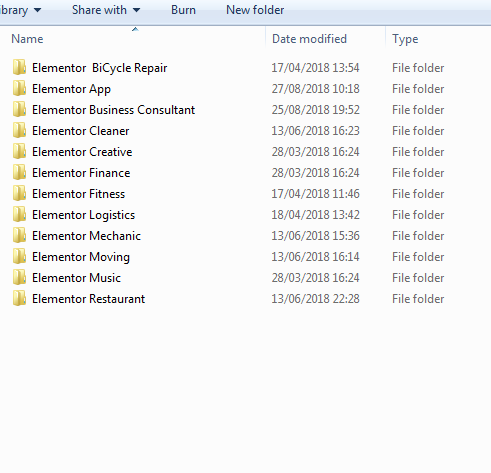Click date modified in Elementor Creative row
The height and width of the screenshot is (473, 491).
pos(315,152)
